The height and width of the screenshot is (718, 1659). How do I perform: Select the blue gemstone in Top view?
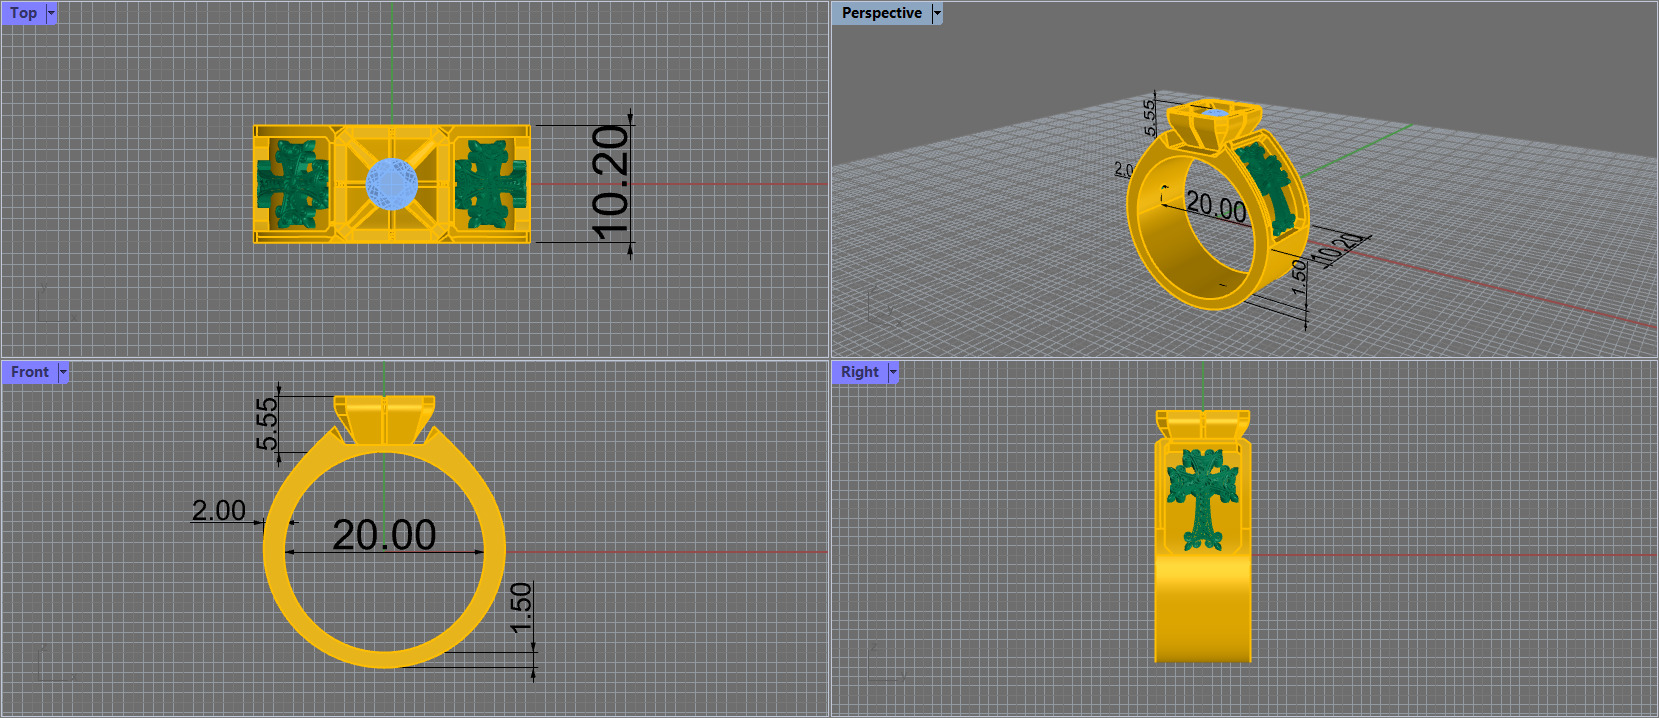(392, 183)
